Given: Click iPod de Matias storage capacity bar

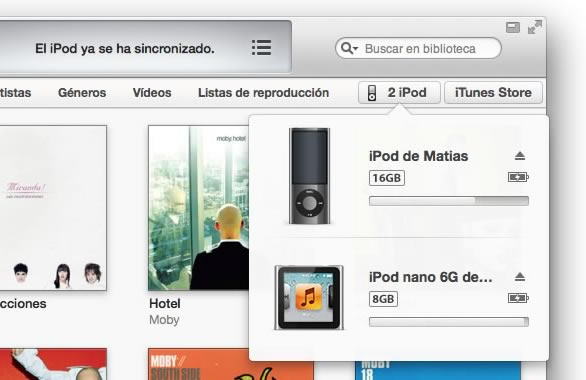Looking at the screenshot, I should coord(449,201).
